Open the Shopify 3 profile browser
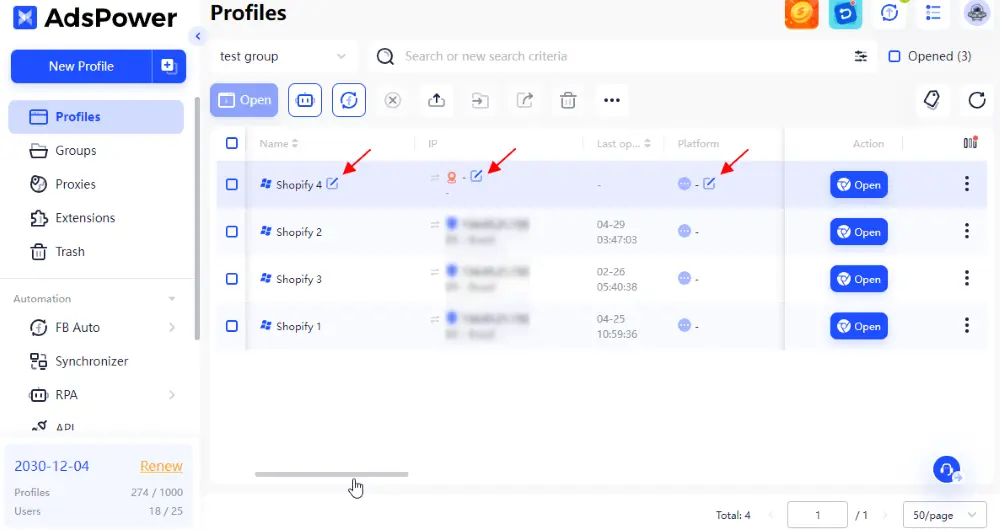 pos(858,279)
